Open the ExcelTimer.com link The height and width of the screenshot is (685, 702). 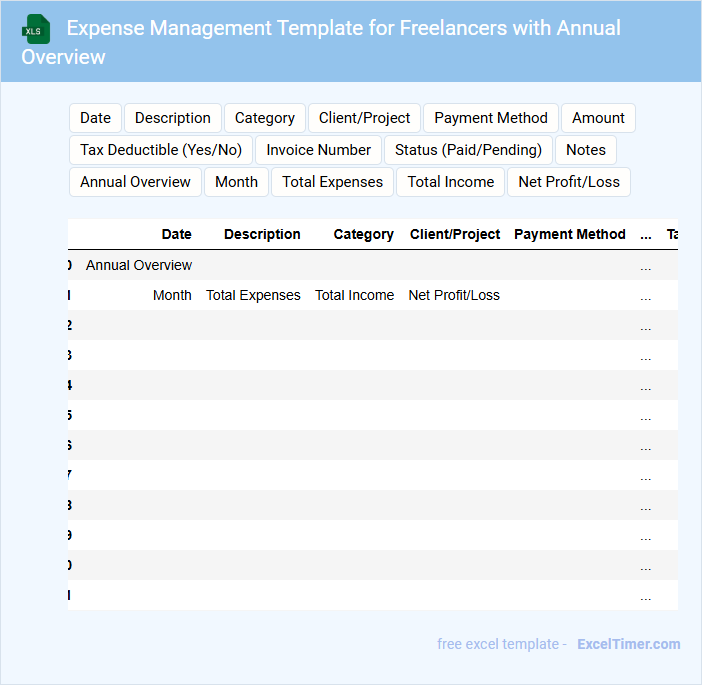click(x=628, y=644)
